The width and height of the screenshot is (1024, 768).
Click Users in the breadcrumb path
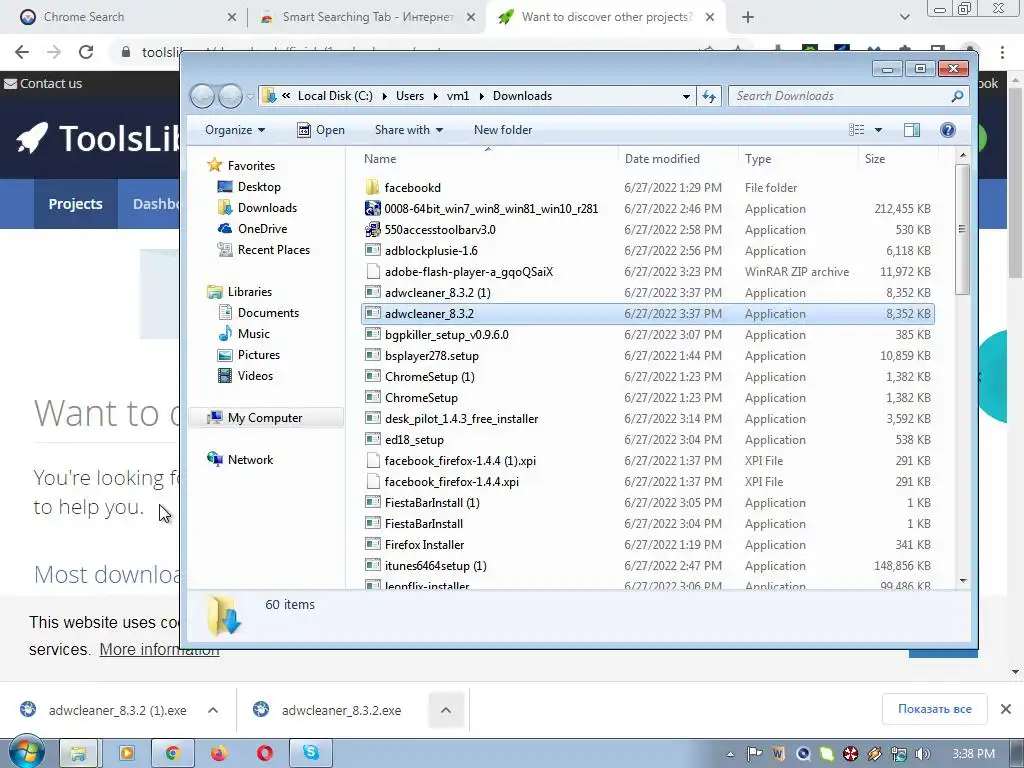409,96
